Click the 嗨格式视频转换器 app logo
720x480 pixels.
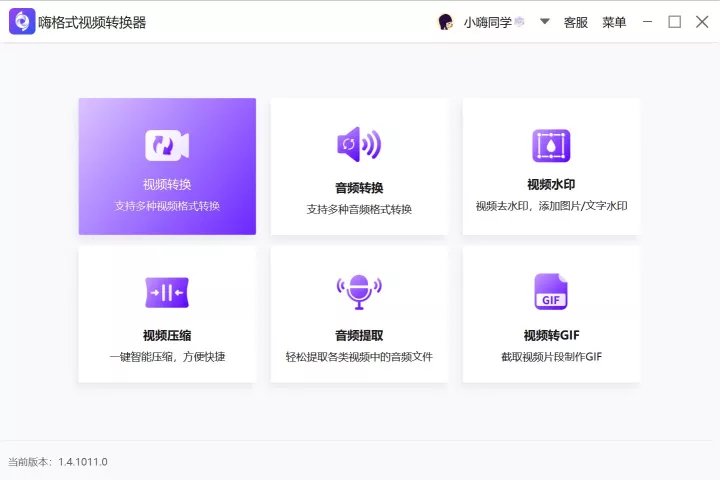(x=22, y=21)
